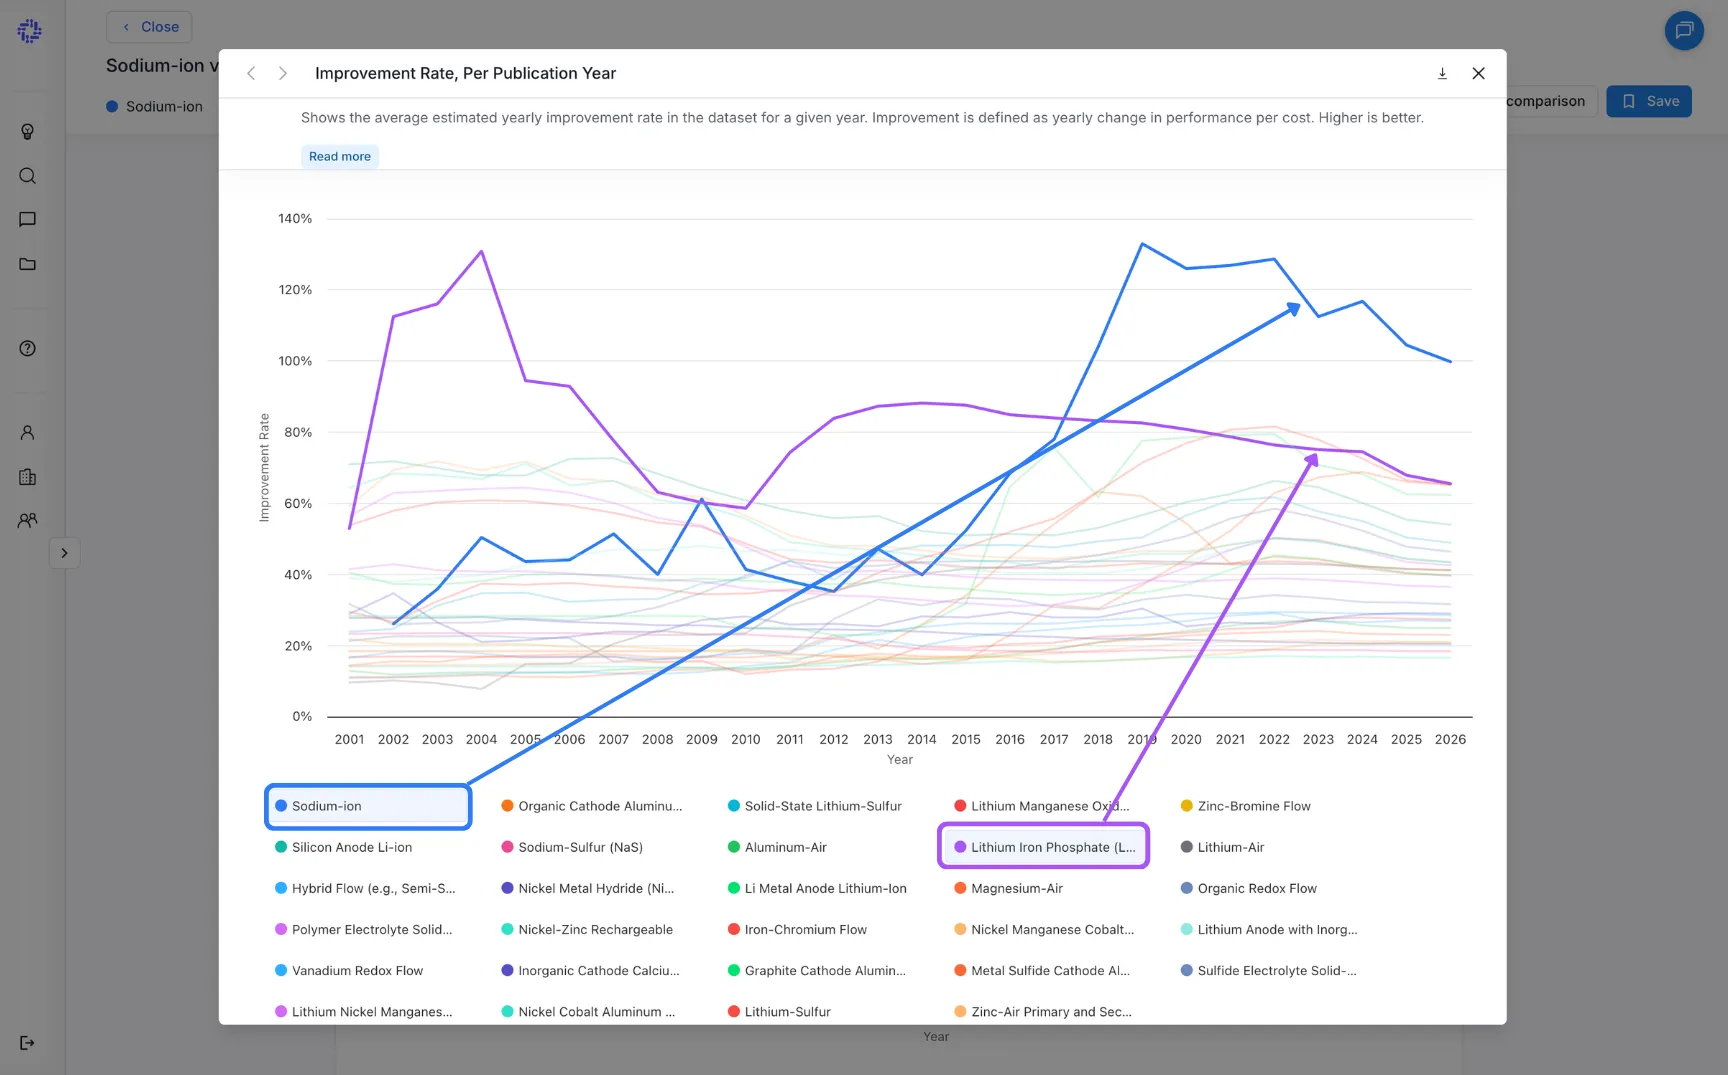Toggle Lithium-Air legend series
The width and height of the screenshot is (1728, 1075).
click(x=1222, y=847)
